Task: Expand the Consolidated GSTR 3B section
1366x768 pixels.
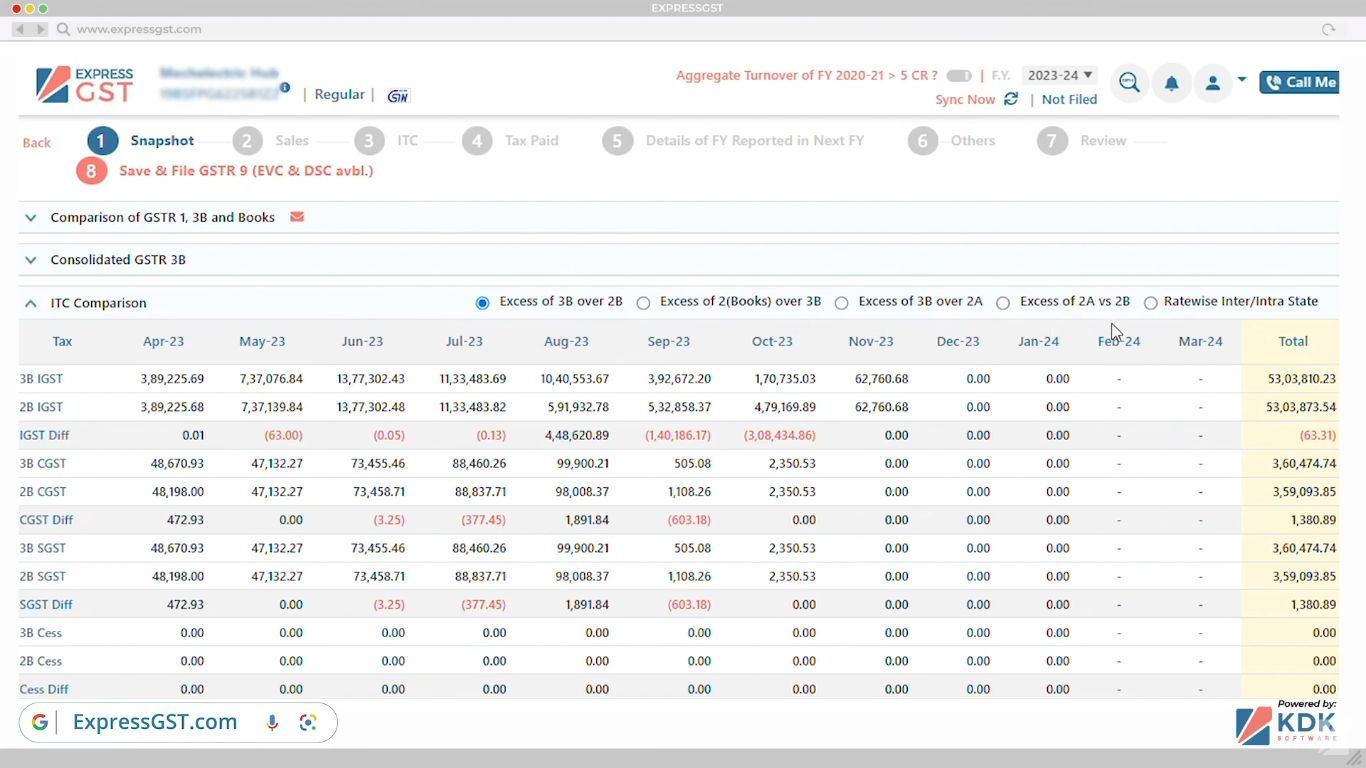Action: (x=30, y=259)
